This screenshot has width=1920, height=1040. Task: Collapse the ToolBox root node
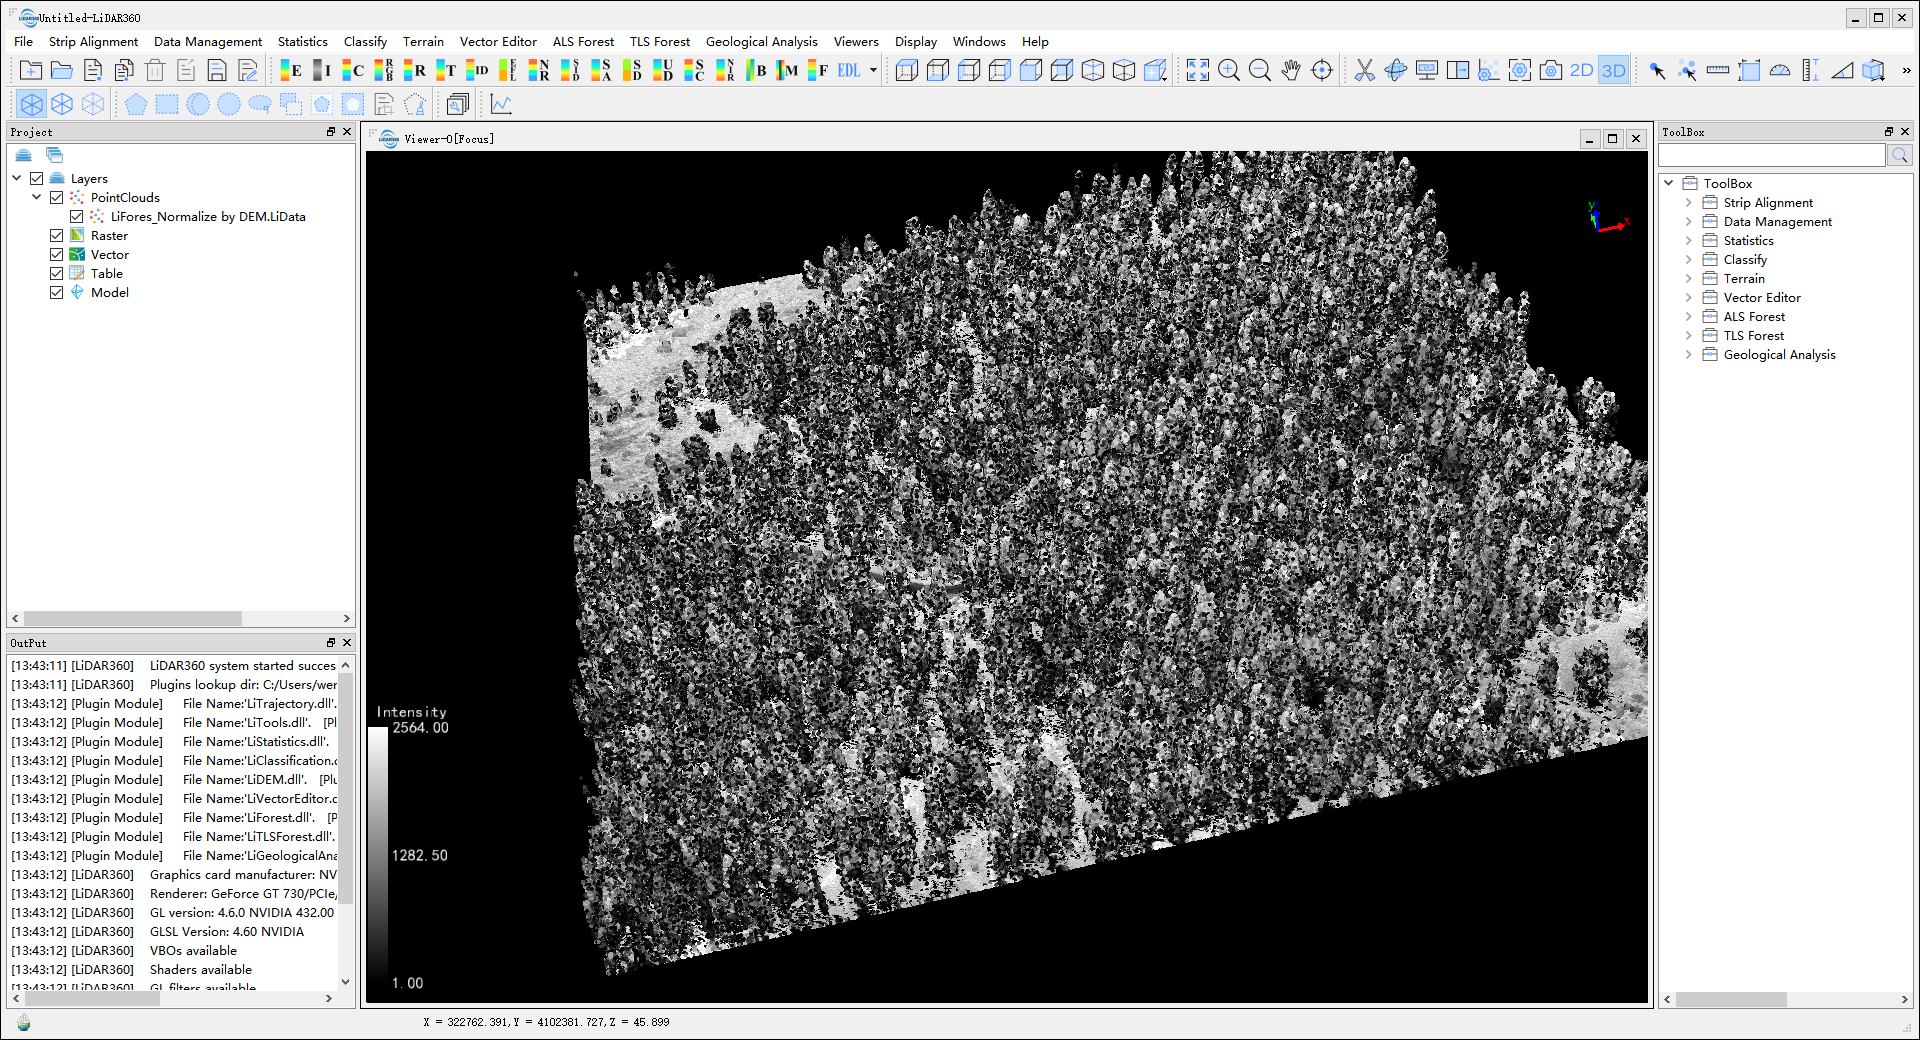click(1669, 184)
